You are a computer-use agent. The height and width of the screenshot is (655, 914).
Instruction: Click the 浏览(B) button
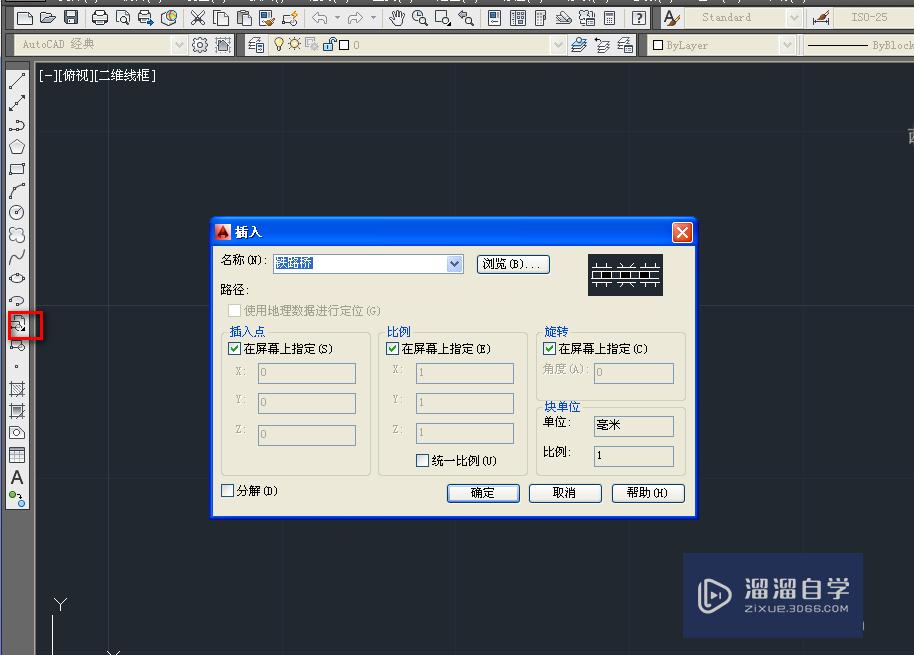click(513, 263)
